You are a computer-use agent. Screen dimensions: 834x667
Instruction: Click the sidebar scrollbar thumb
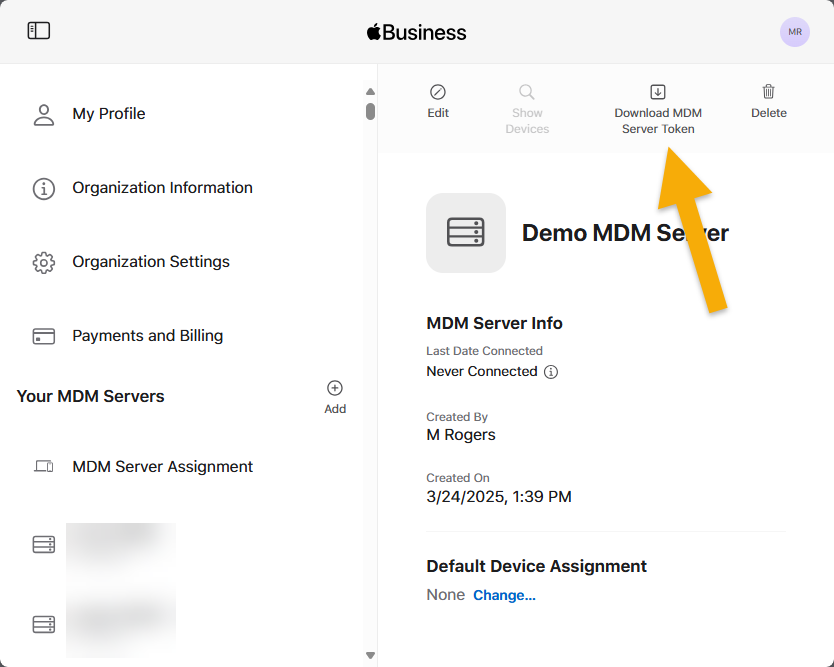point(370,110)
